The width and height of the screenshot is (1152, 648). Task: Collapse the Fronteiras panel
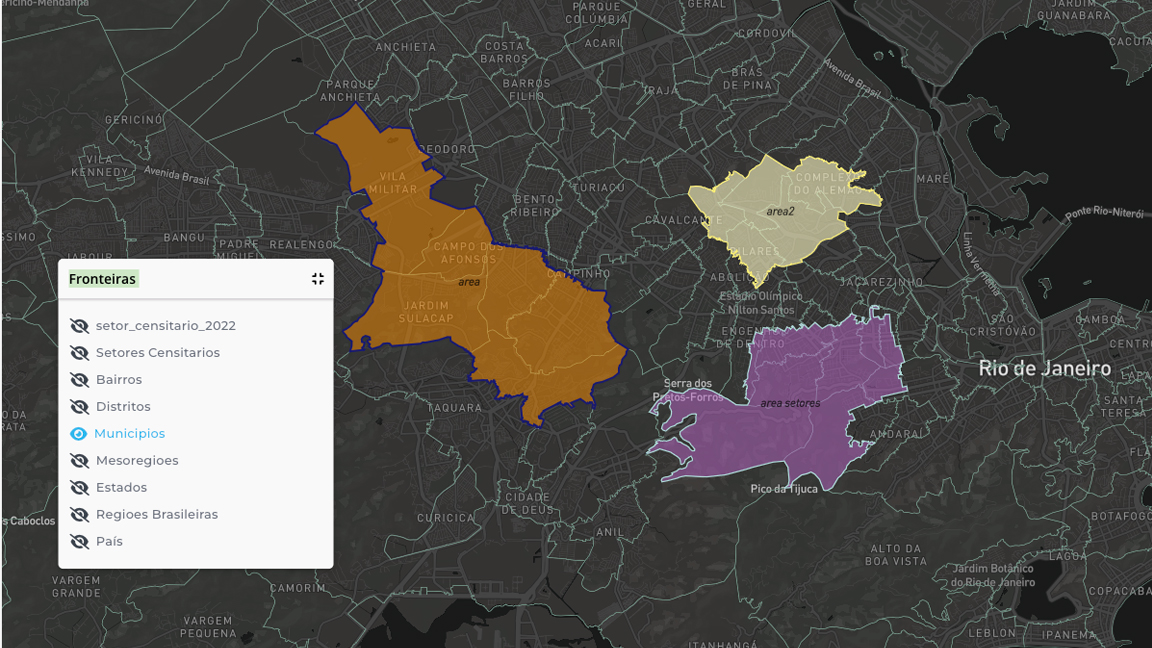tap(318, 279)
